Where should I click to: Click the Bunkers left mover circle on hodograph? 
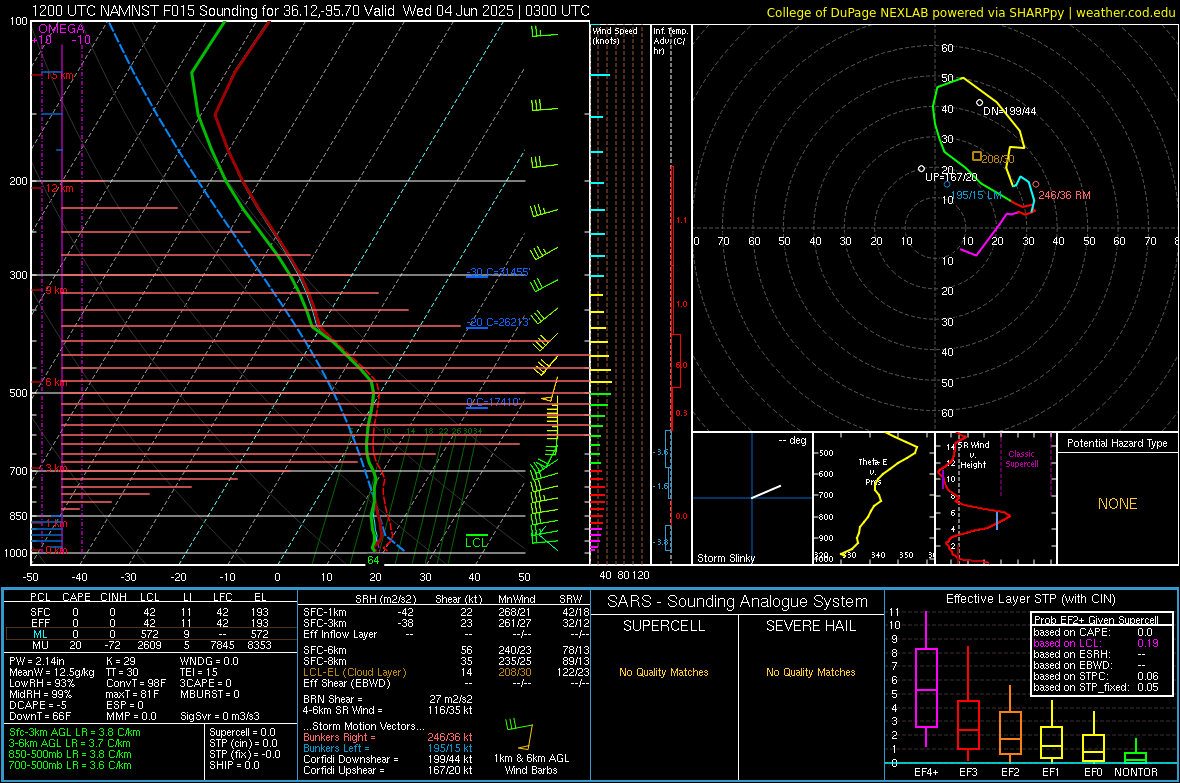tap(947, 184)
